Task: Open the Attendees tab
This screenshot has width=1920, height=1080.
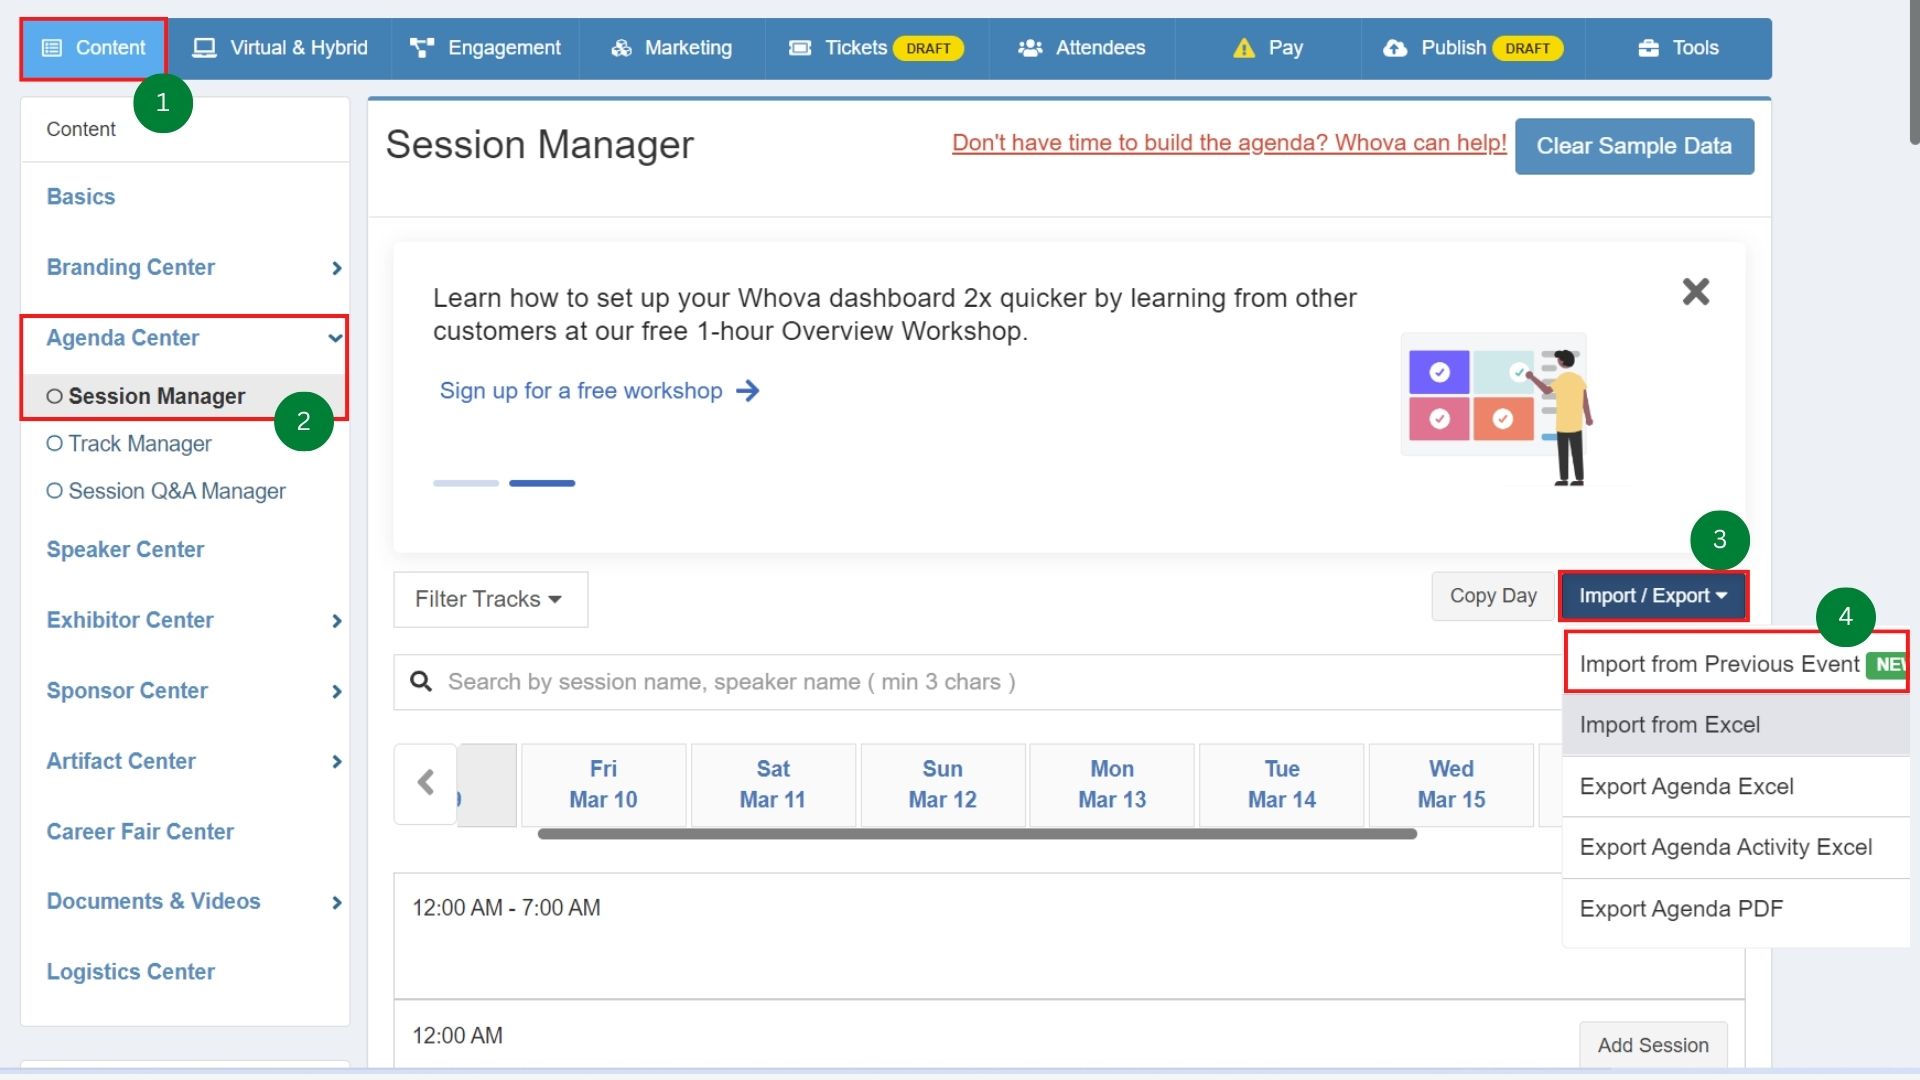Action: (1081, 48)
